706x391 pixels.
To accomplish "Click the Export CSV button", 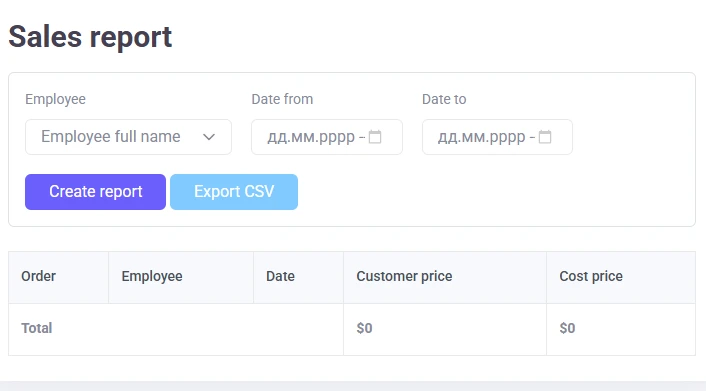I will click(234, 192).
